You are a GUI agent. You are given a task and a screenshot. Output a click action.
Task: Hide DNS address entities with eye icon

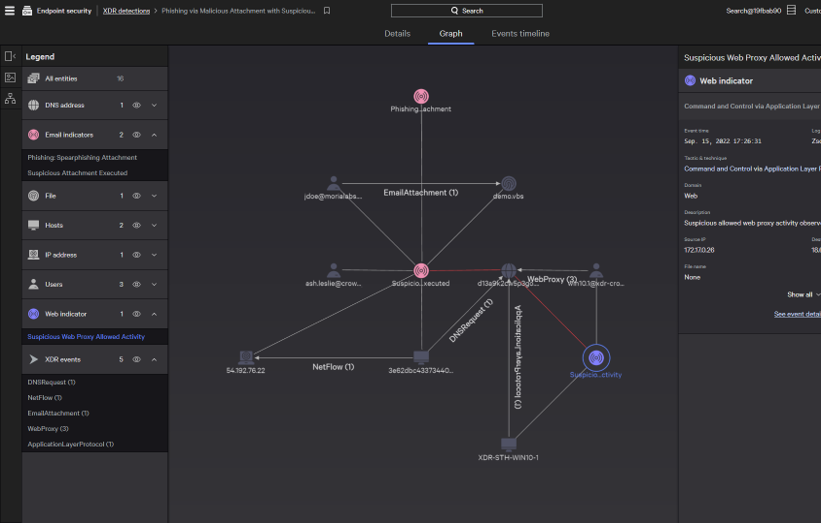(137, 105)
